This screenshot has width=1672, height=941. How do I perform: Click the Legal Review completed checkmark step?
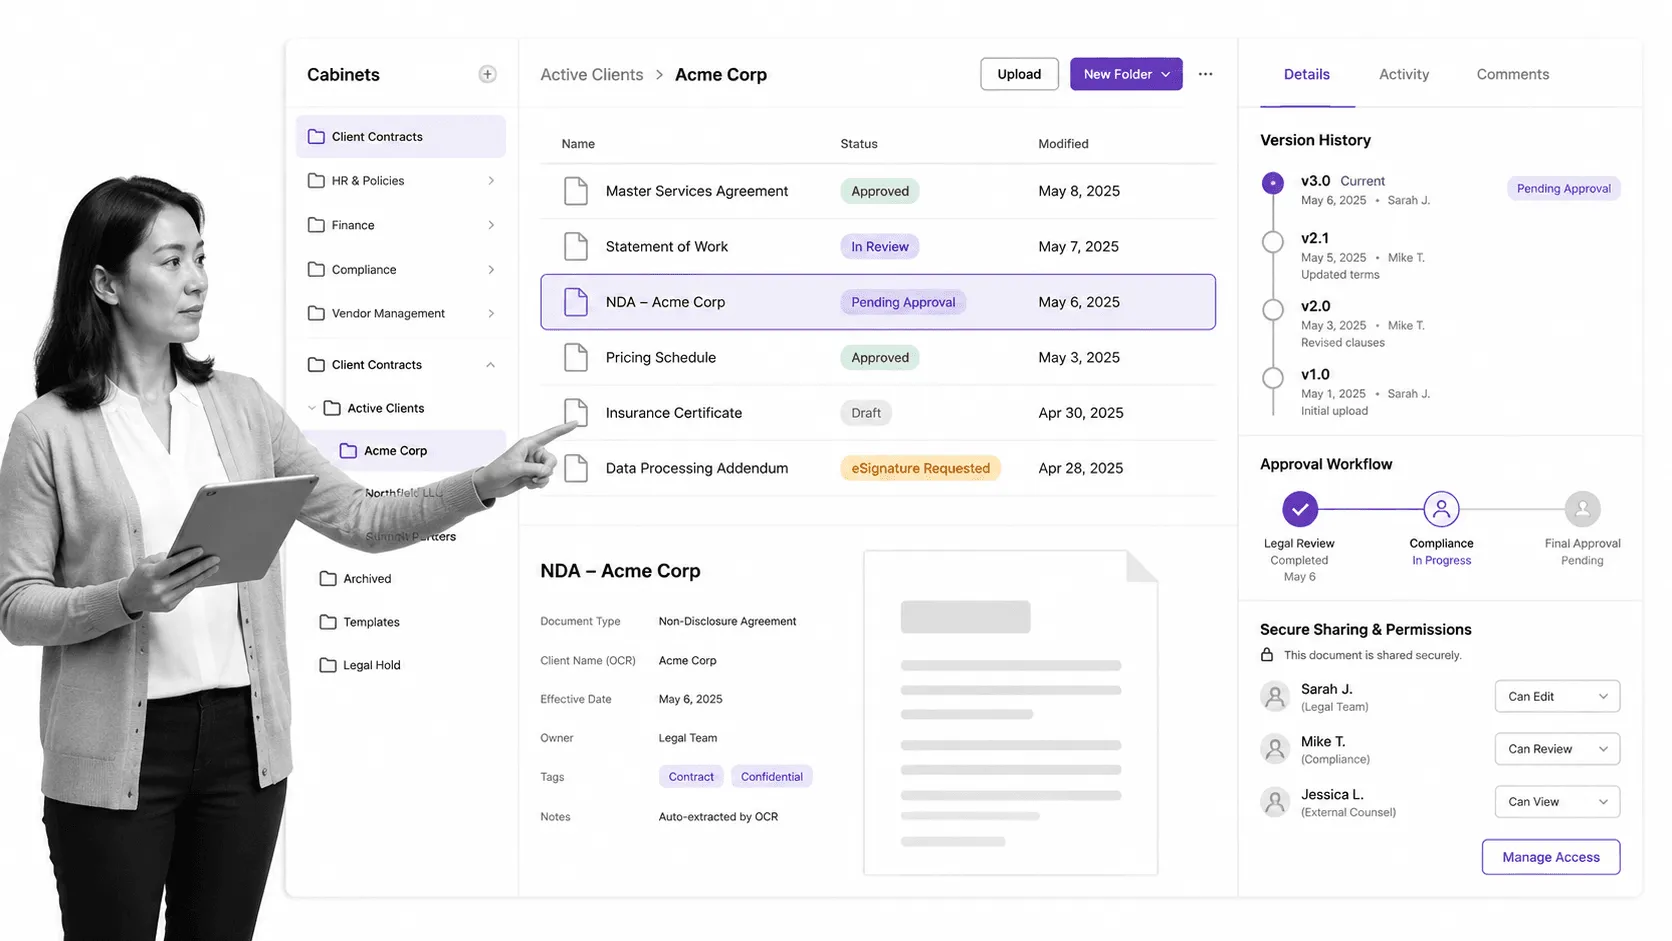(x=1300, y=509)
